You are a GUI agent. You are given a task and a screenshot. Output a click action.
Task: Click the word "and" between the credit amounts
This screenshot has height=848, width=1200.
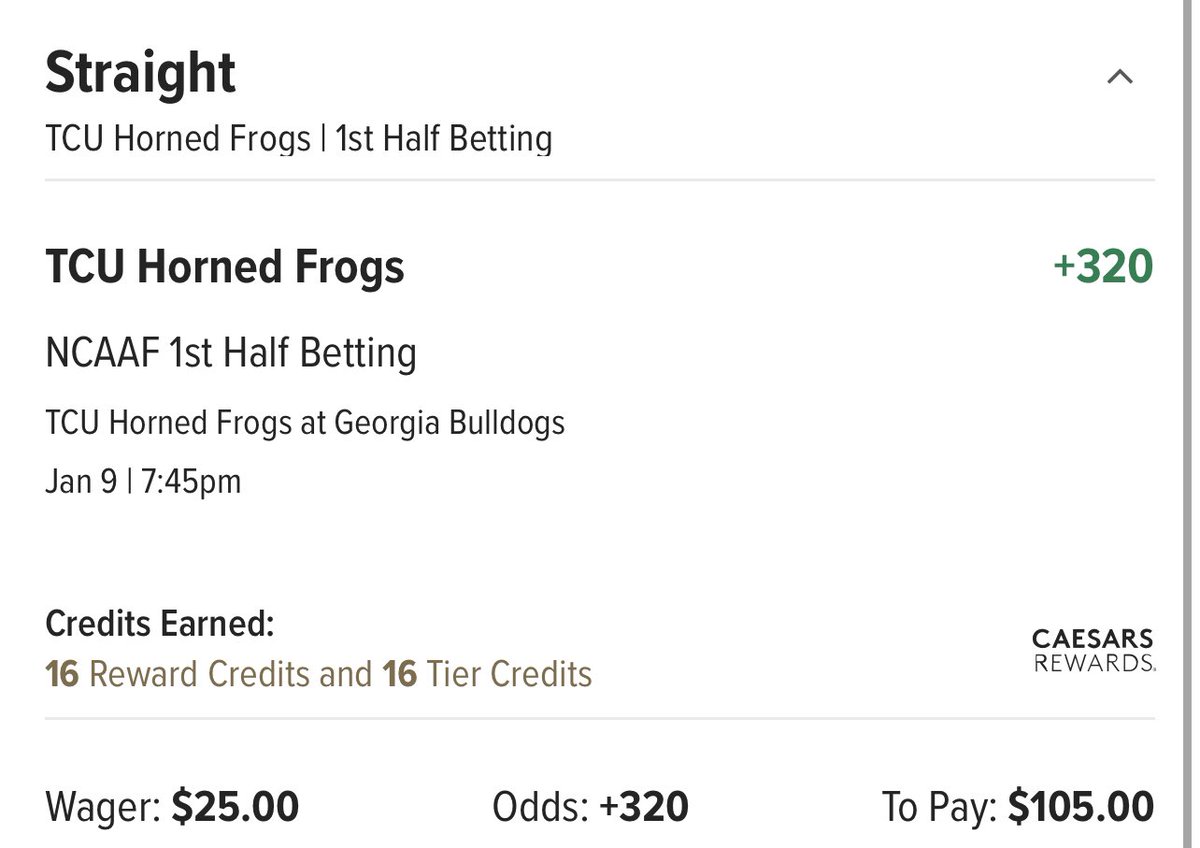345,674
